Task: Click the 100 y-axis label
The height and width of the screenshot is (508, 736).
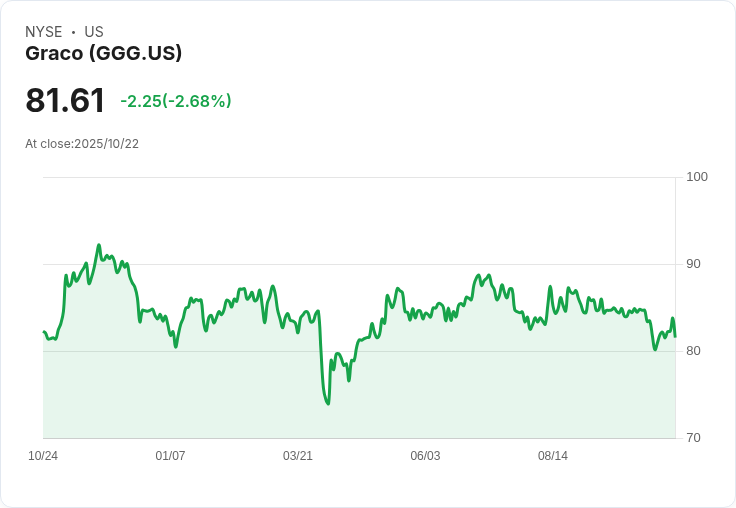Action: [x=697, y=177]
